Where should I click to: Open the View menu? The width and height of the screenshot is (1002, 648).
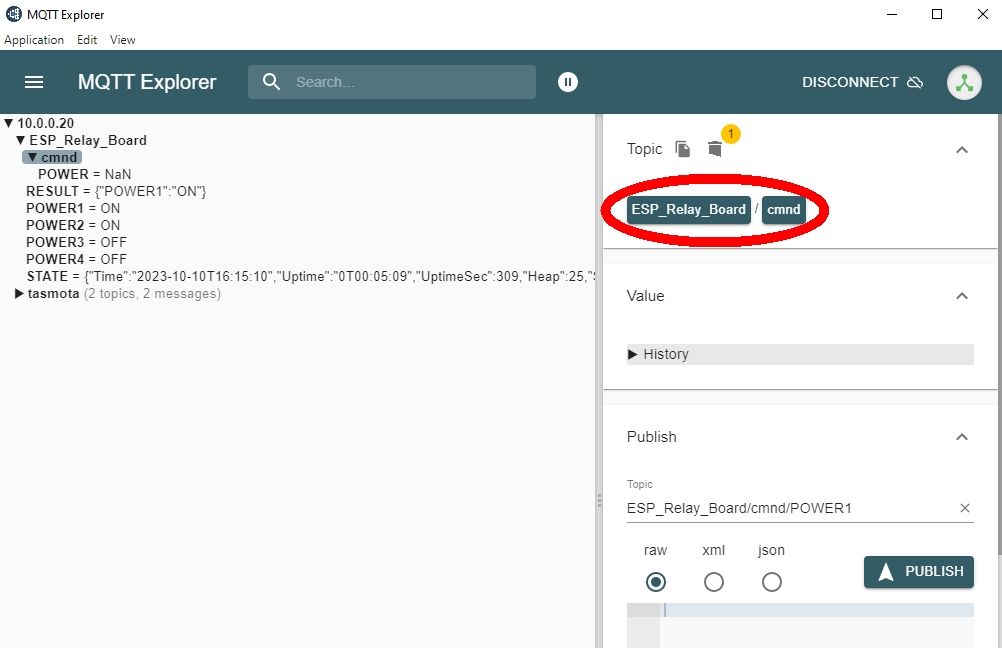(123, 40)
